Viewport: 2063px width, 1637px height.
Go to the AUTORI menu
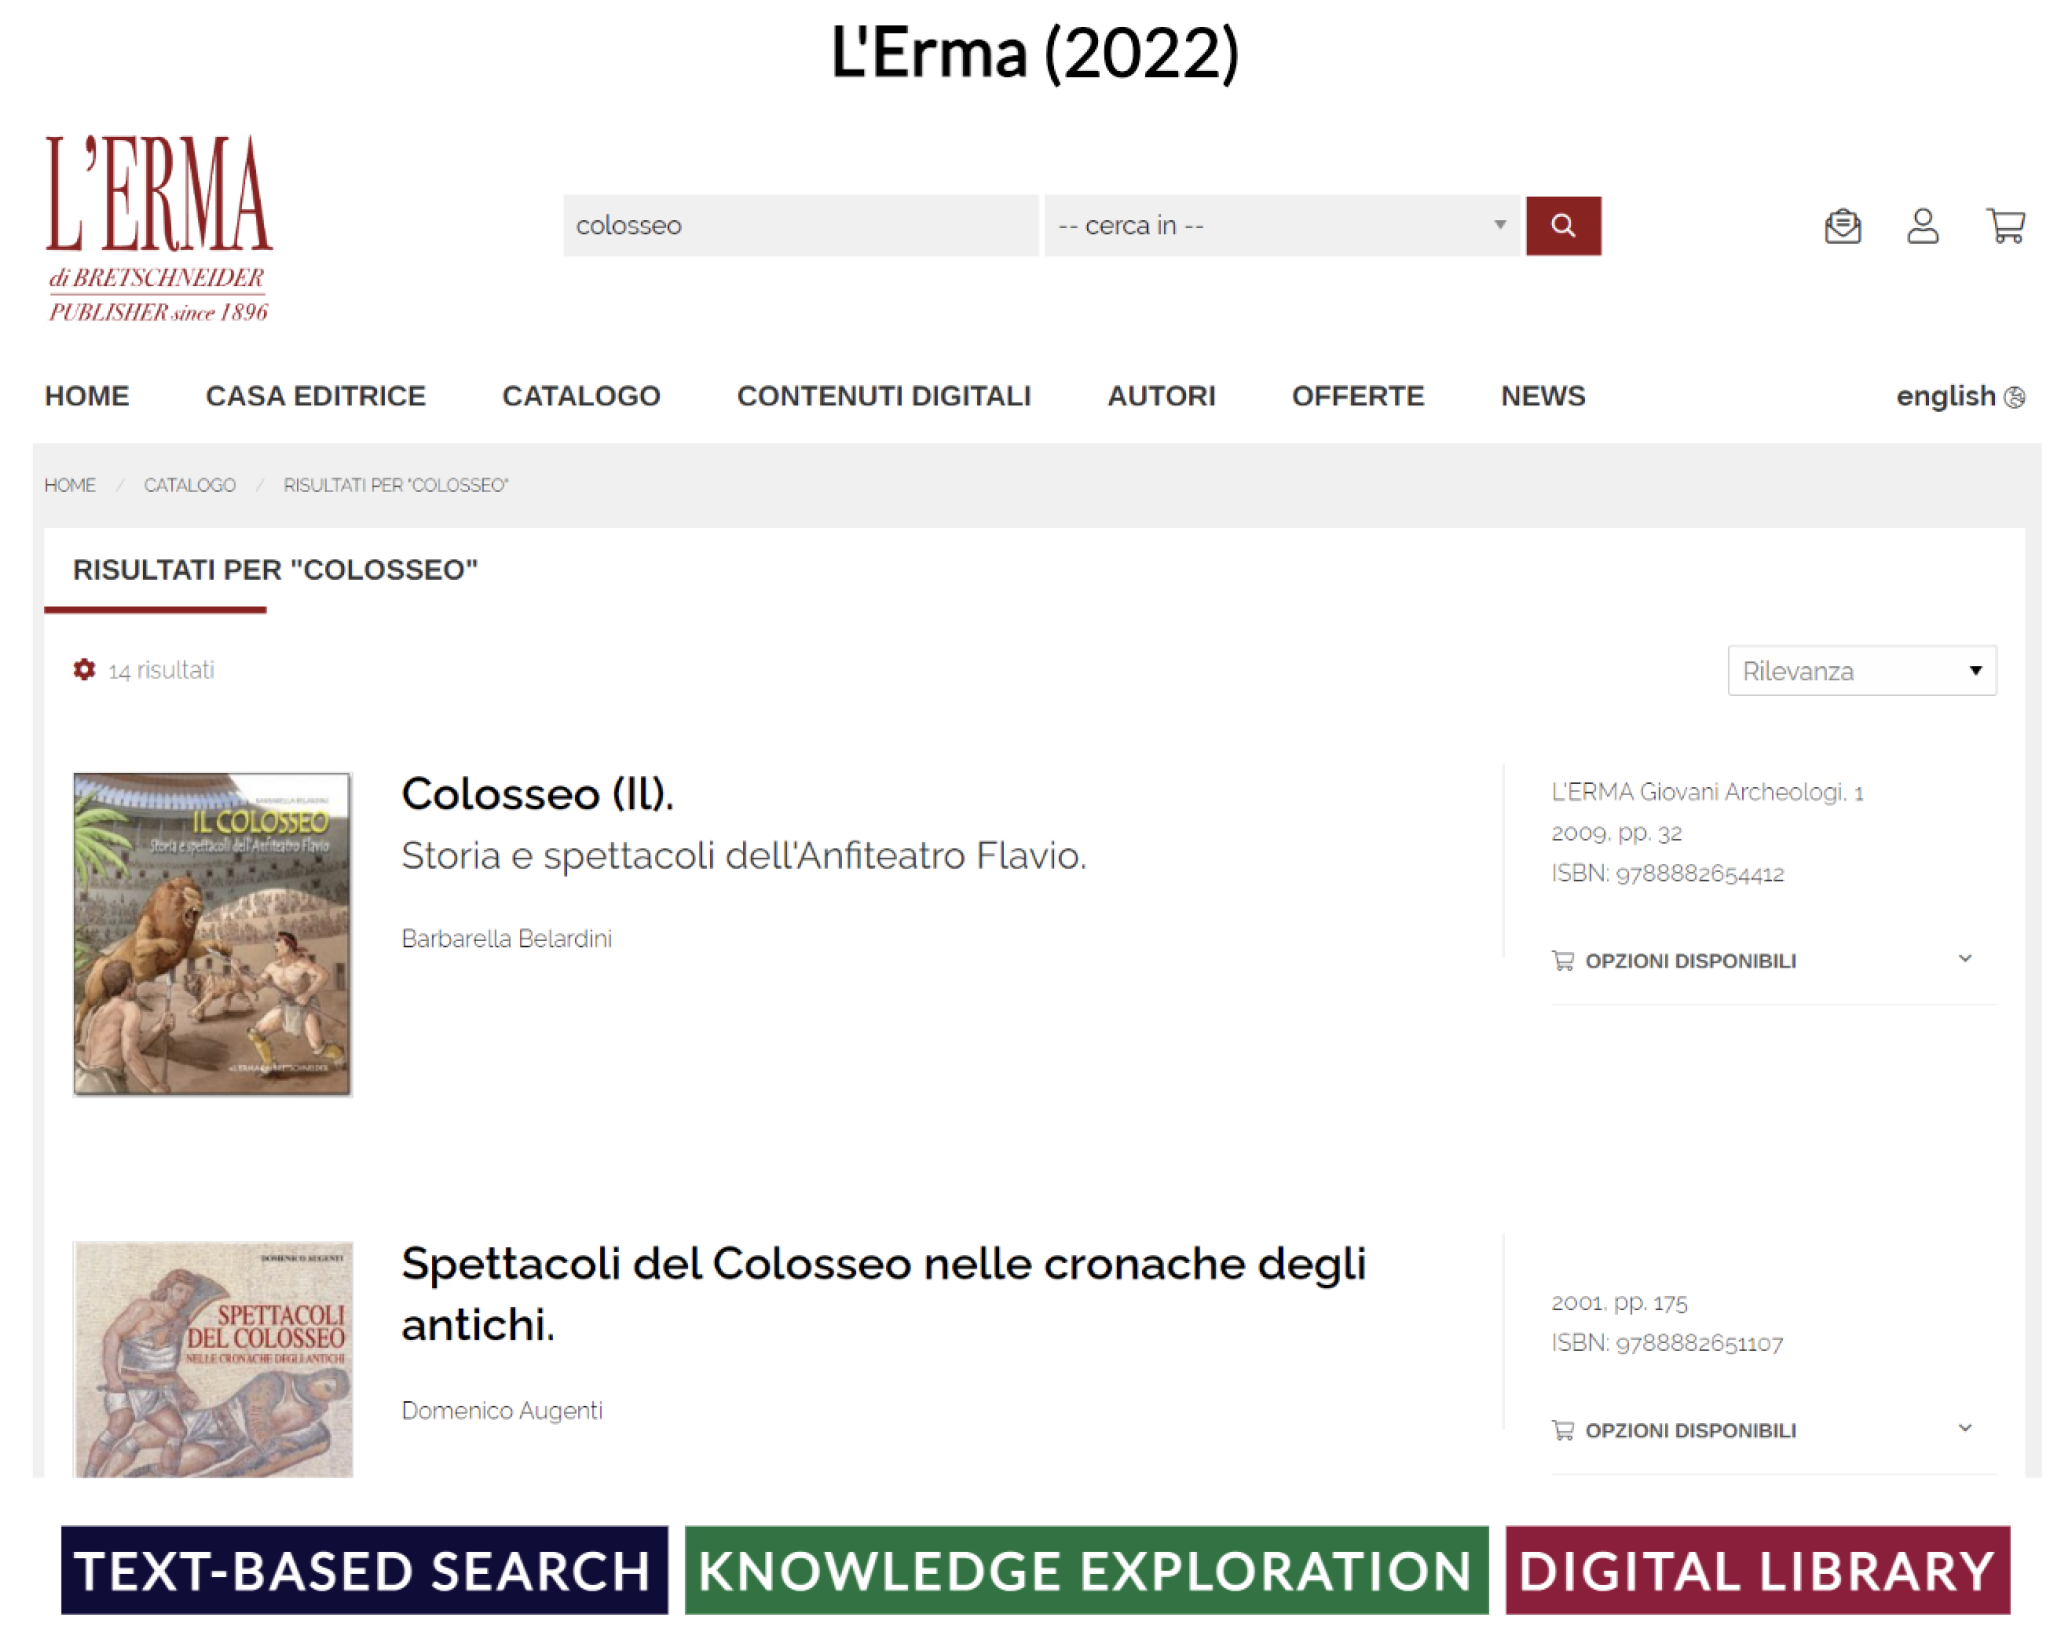(x=1161, y=396)
